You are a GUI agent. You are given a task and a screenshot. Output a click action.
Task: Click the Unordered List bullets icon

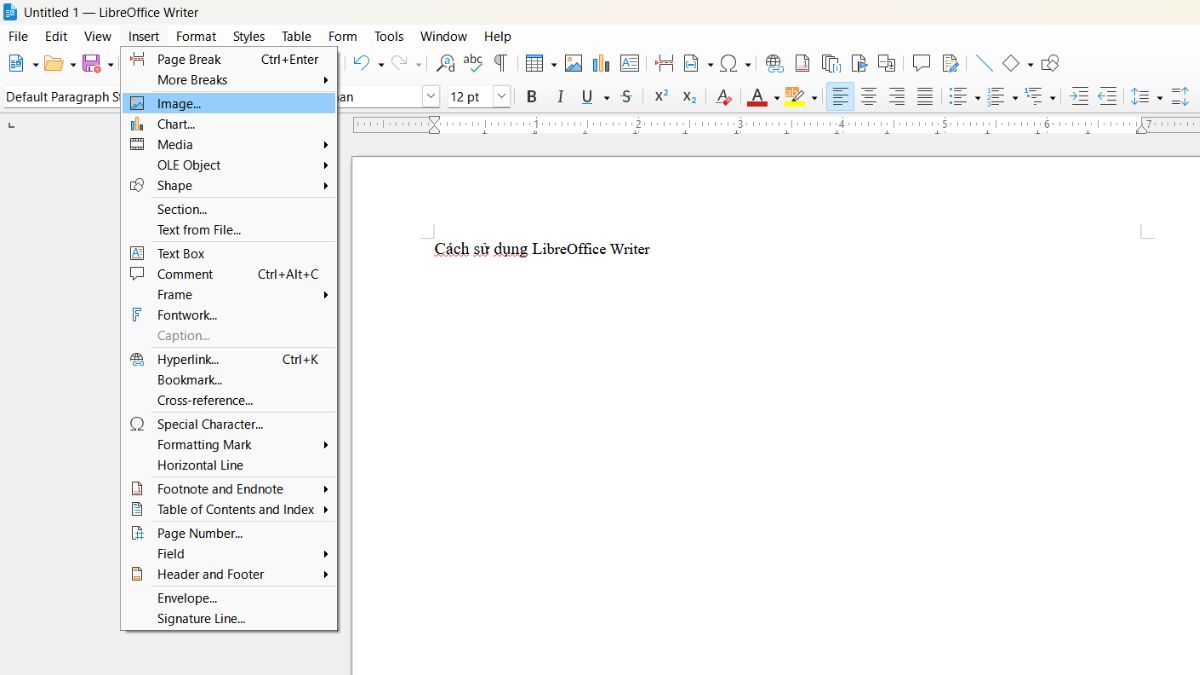point(958,97)
